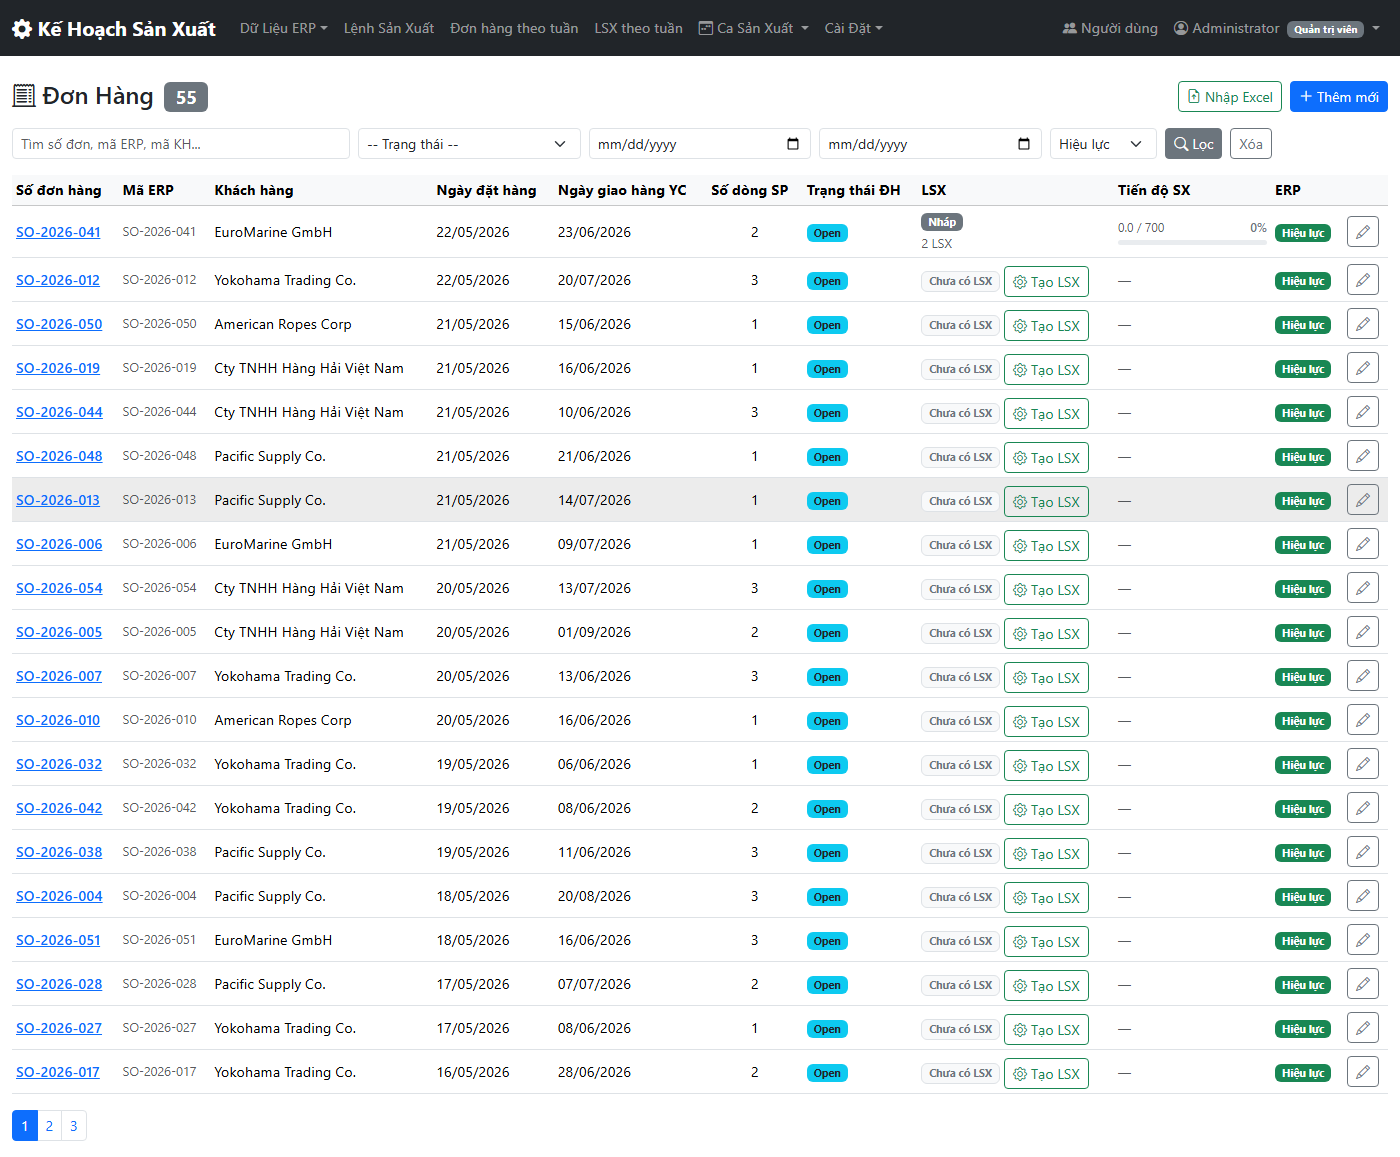Open order link SO-2026-044

tap(59, 412)
